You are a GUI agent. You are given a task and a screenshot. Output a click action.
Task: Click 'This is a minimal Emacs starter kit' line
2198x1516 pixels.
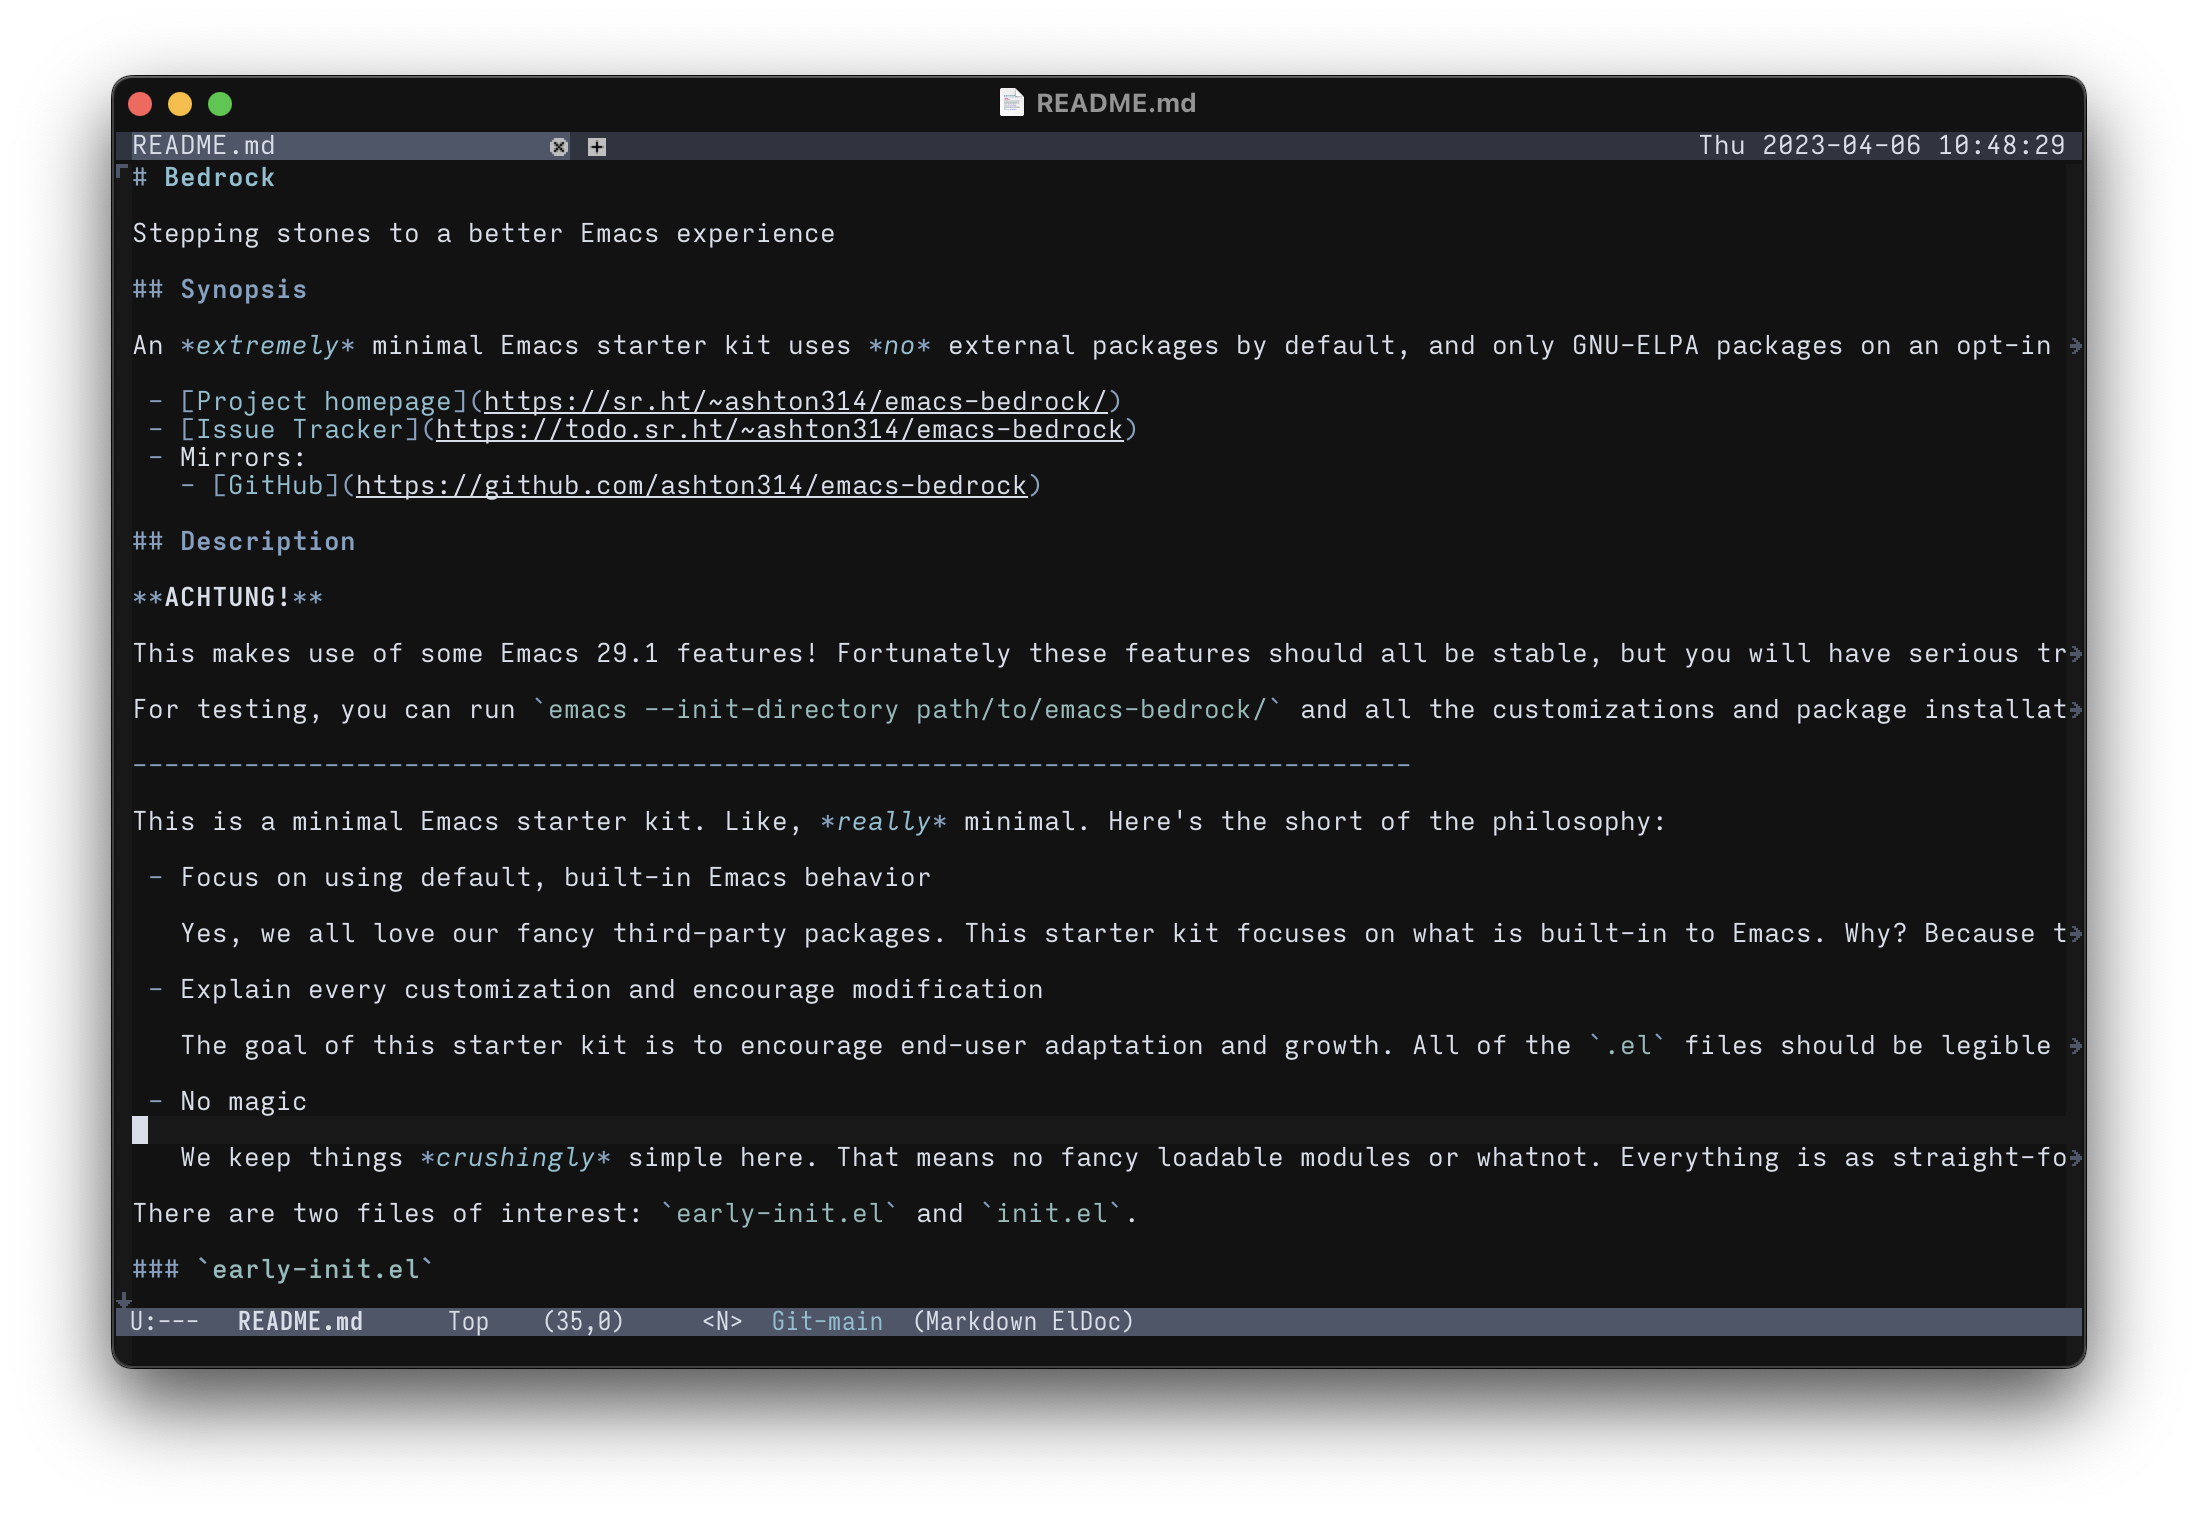[x=900, y=822]
